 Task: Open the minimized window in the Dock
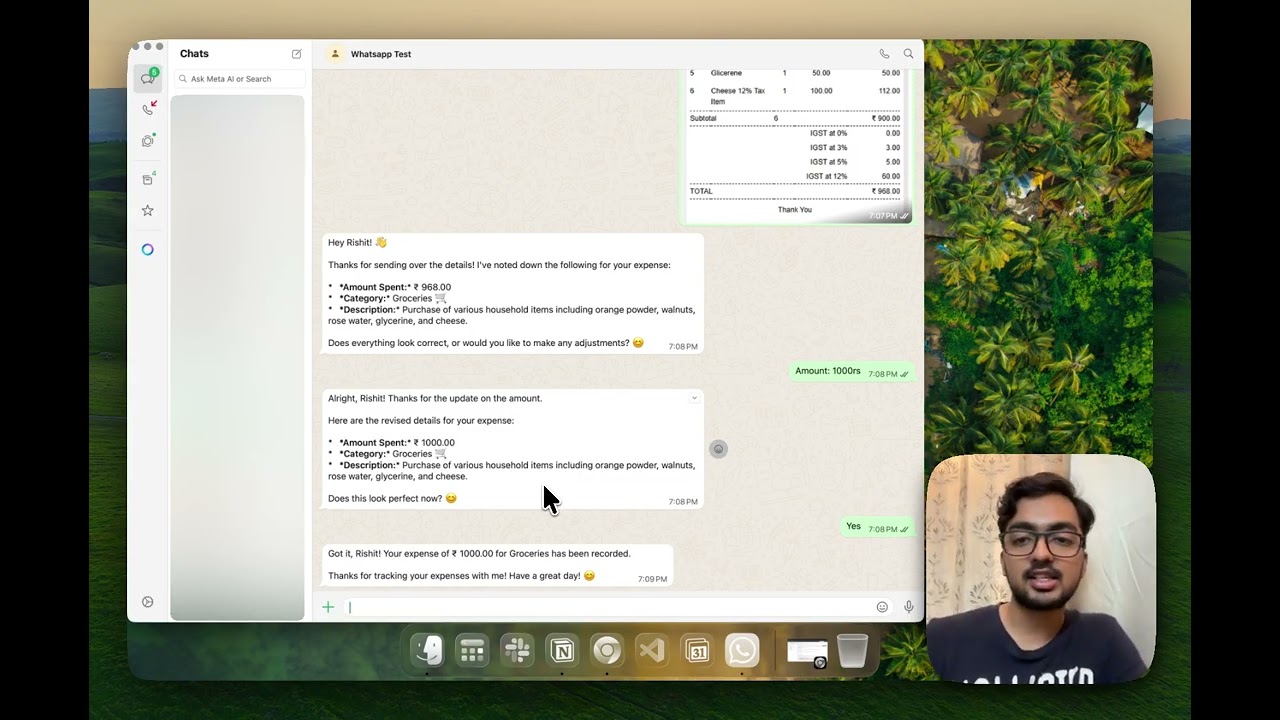[807, 653]
